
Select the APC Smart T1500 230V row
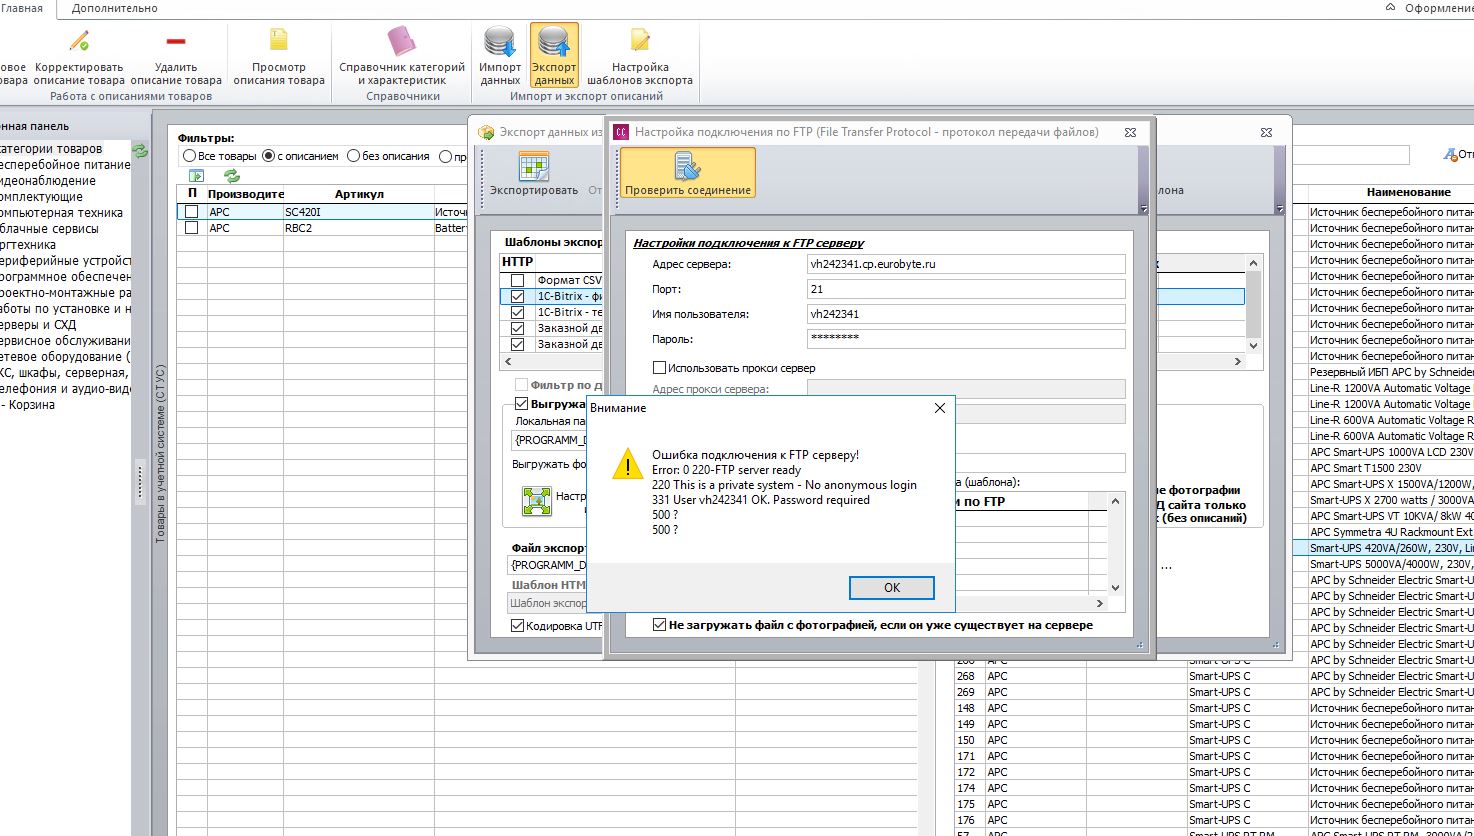click(x=1391, y=468)
